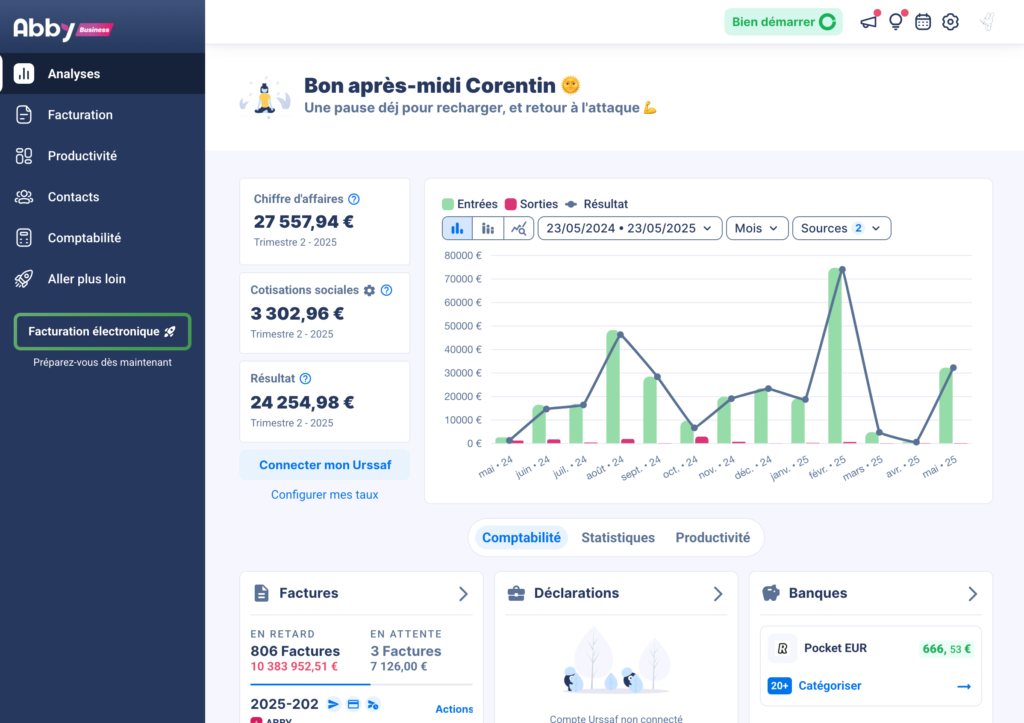1024x723 pixels.
Task: Open the Sources filter dropdown
Action: 841,228
